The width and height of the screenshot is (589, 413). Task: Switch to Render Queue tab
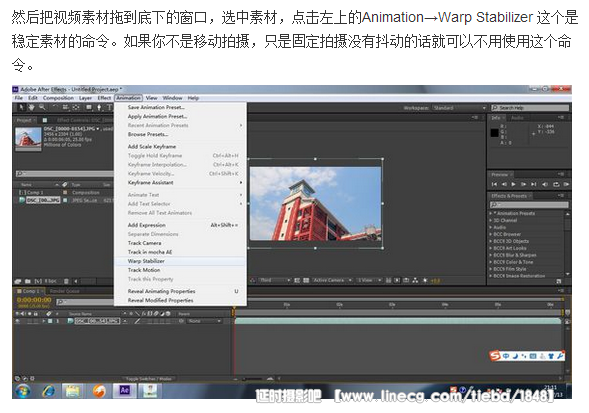64,291
